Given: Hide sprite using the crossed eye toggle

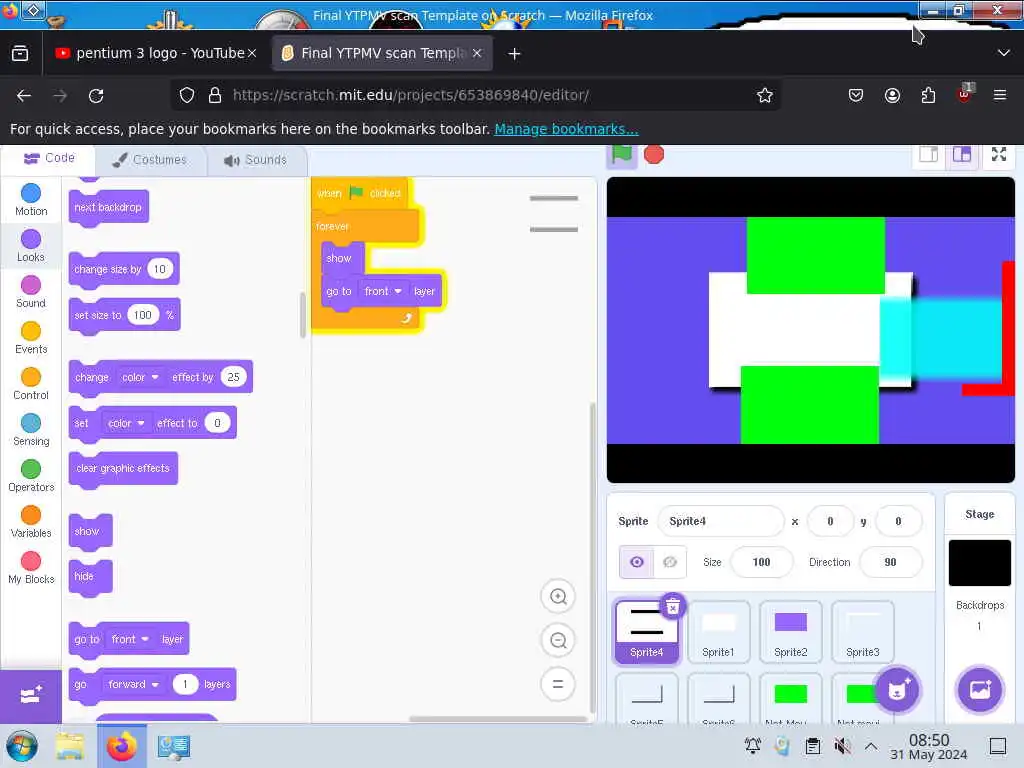Looking at the screenshot, I should click(670, 562).
